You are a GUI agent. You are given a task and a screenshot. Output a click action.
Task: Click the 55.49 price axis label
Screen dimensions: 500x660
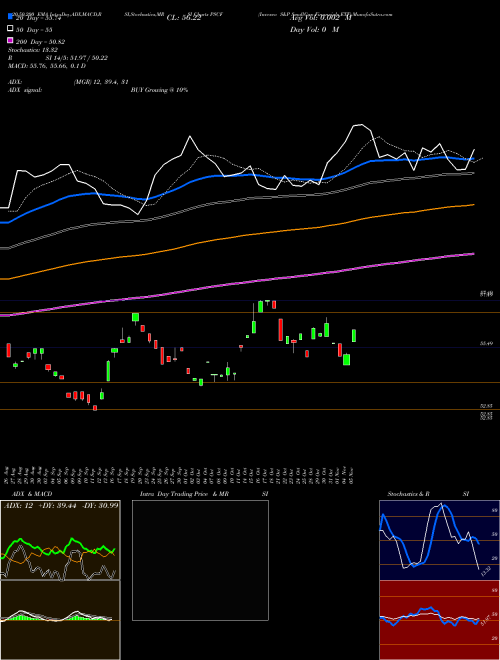[487, 343]
